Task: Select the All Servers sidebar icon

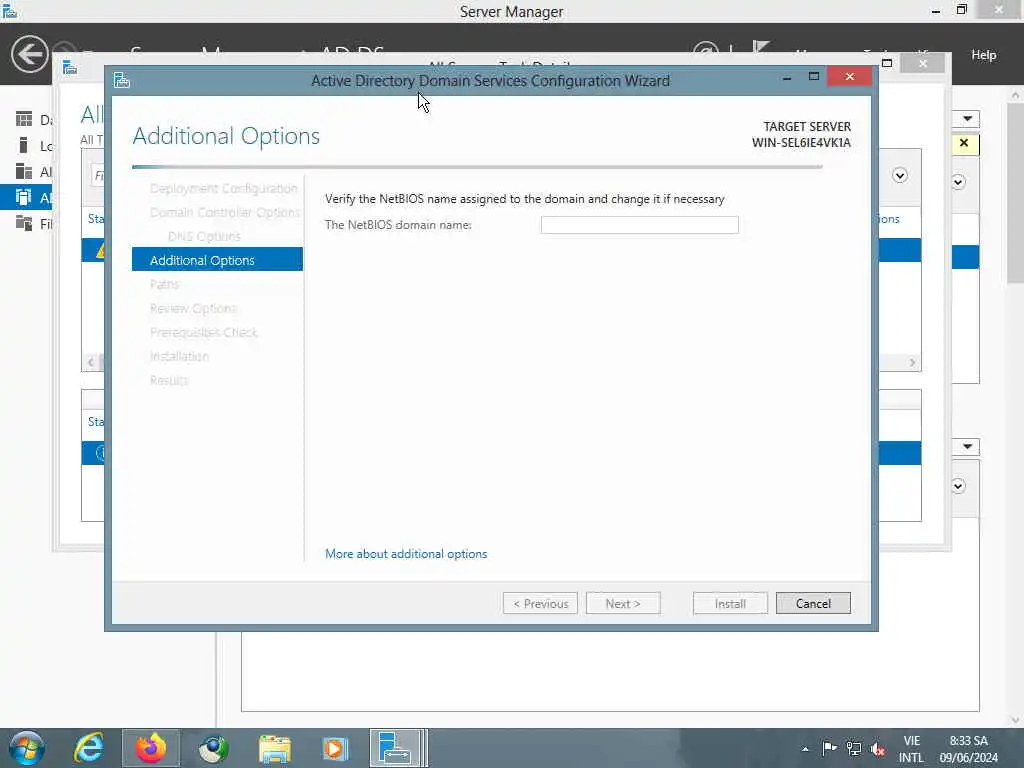Action: [24, 171]
